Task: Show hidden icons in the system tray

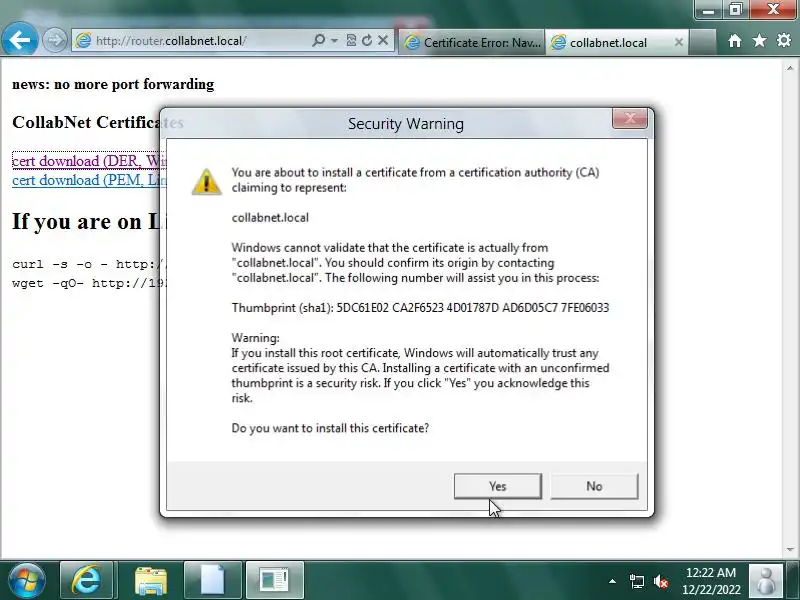Action: pos(612,581)
